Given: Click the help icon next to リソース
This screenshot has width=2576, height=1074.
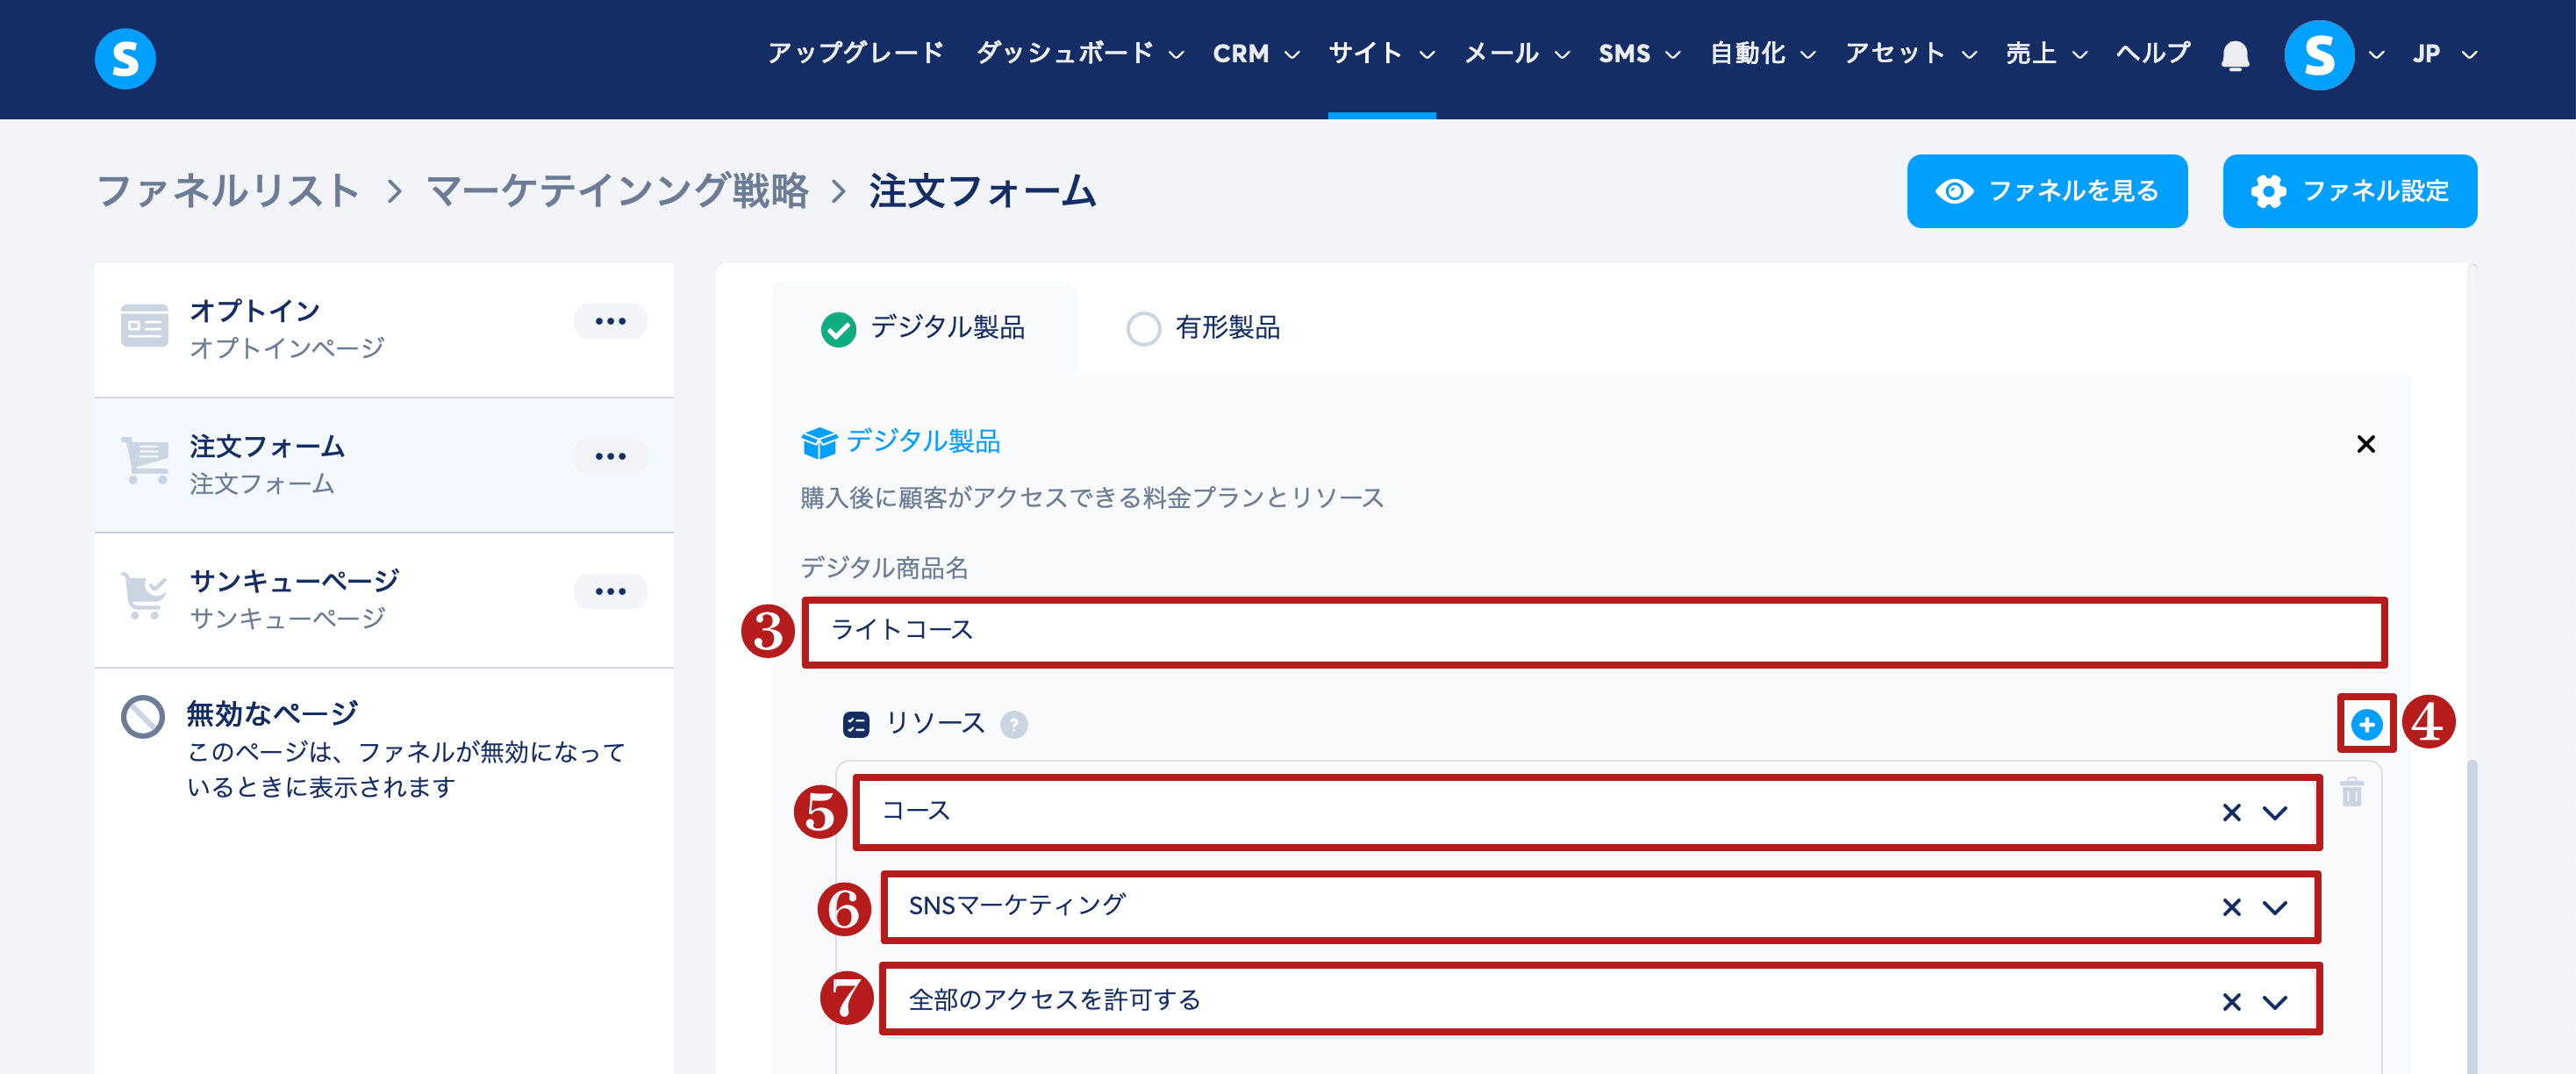Looking at the screenshot, I should (x=1014, y=724).
